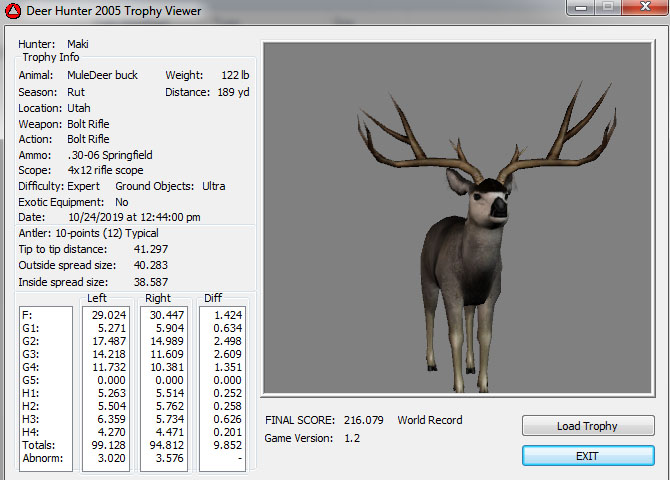Viewport: 670px width, 480px height.
Task: Click the MuleDeer buck animal value
Action: pyautogui.click(x=102, y=75)
